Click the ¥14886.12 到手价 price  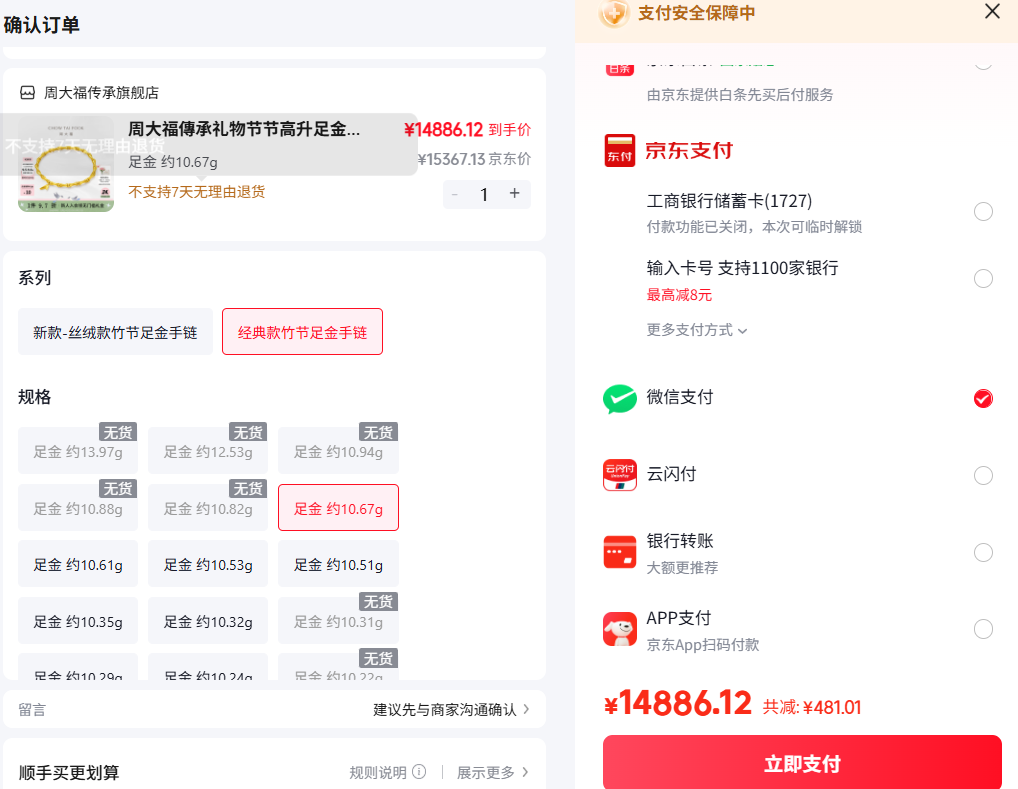pos(467,130)
